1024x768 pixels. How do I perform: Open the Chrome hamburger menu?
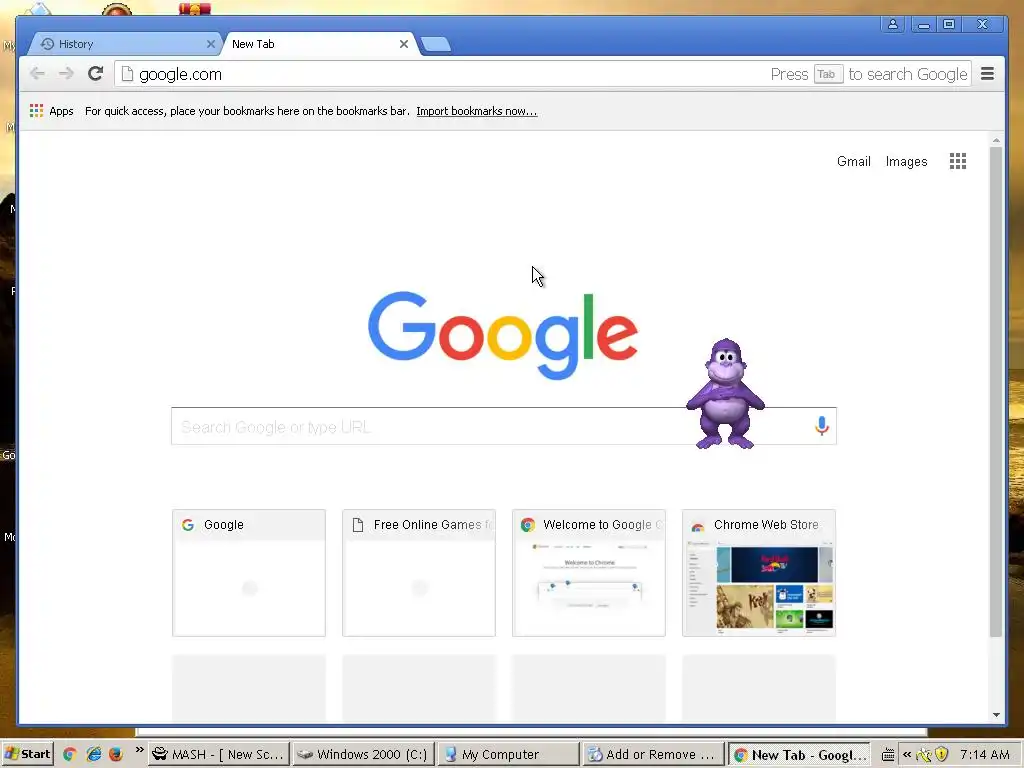click(x=987, y=74)
